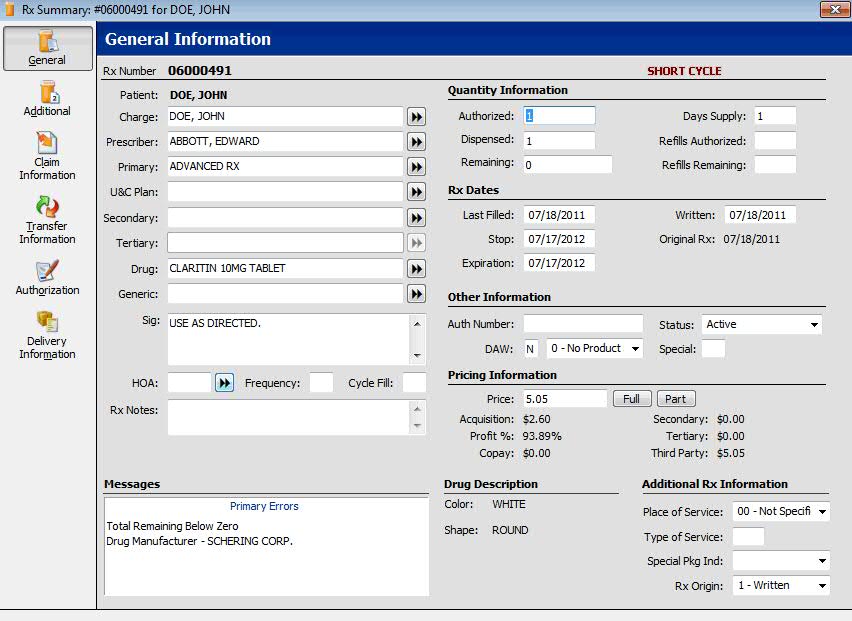
Task: Click the lookup arrow next to Prescriber
Action: click(416, 142)
